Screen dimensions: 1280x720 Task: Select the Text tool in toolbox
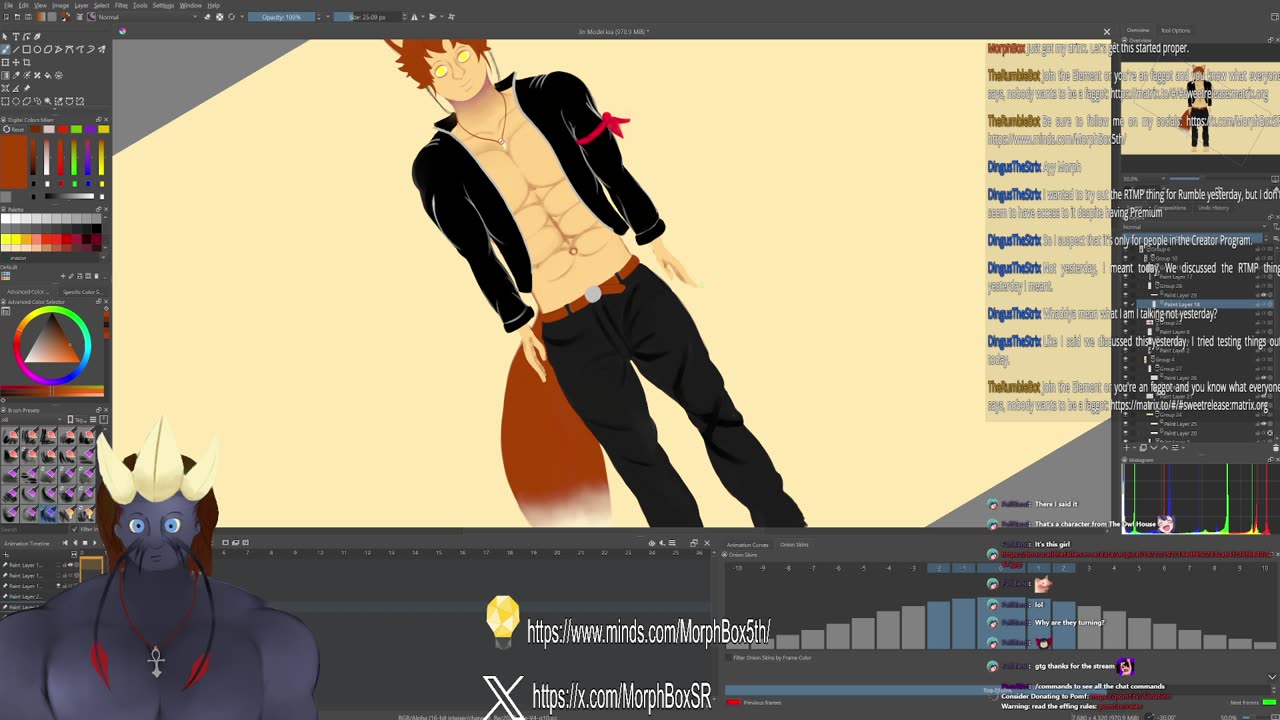tap(16, 37)
